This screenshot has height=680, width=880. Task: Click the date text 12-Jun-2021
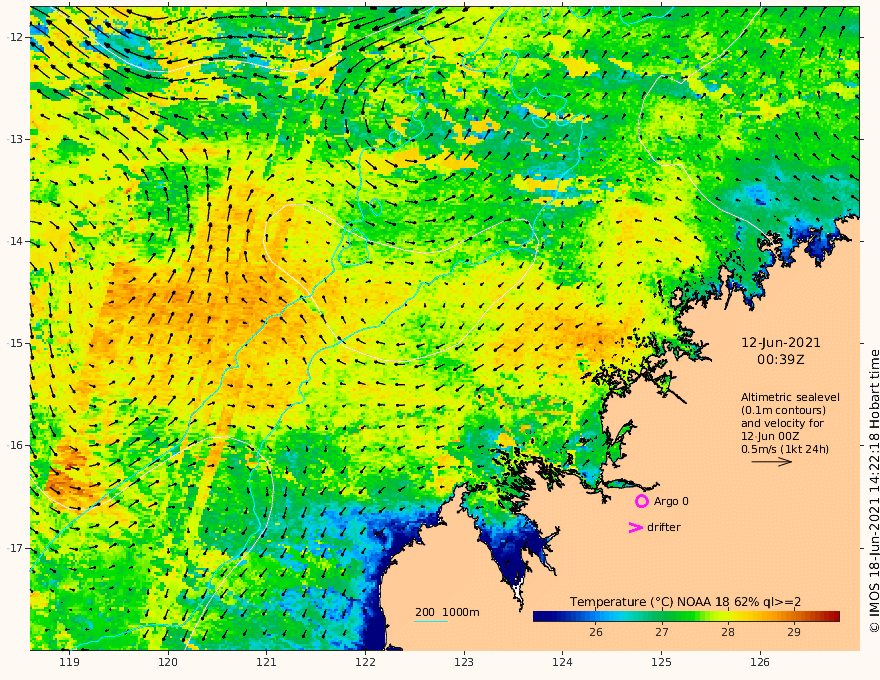point(781,343)
